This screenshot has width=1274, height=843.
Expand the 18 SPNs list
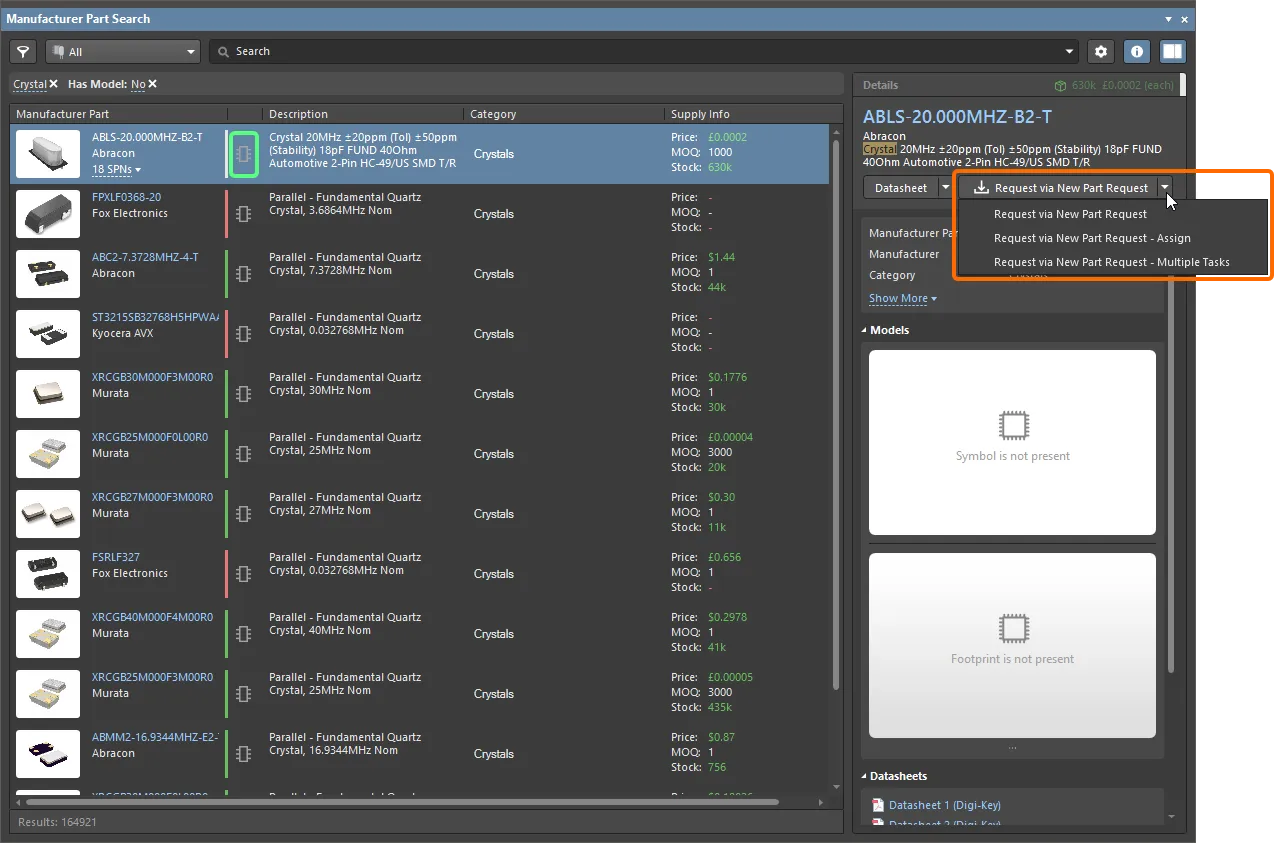[117, 170]
